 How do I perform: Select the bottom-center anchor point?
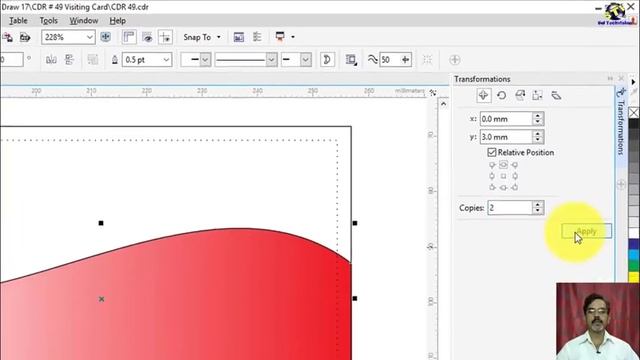[503, 187]
